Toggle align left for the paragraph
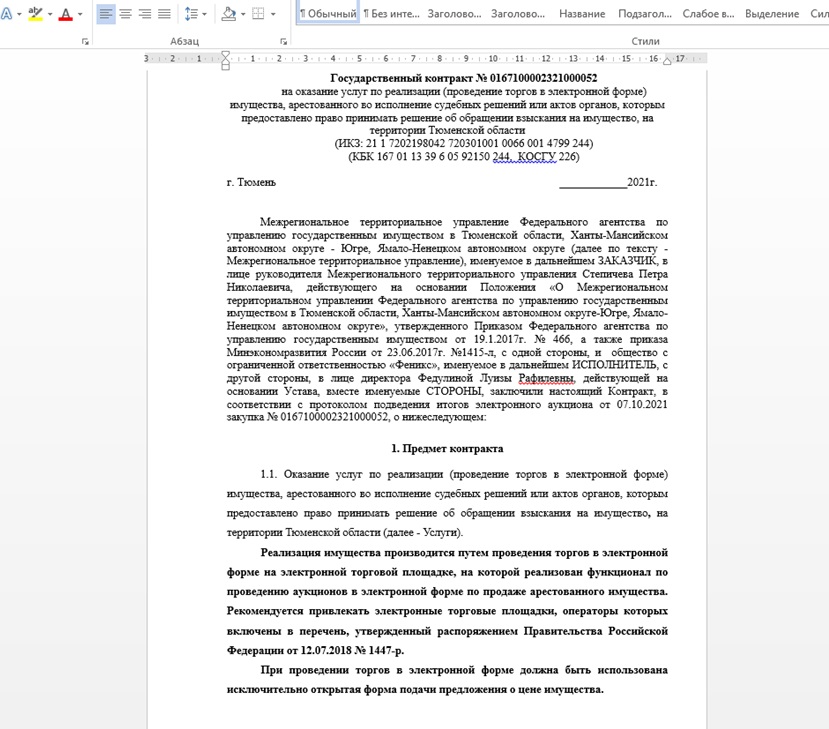Image resolution: width=829 pixels, height=729 pixels. (x=106, y=14)
